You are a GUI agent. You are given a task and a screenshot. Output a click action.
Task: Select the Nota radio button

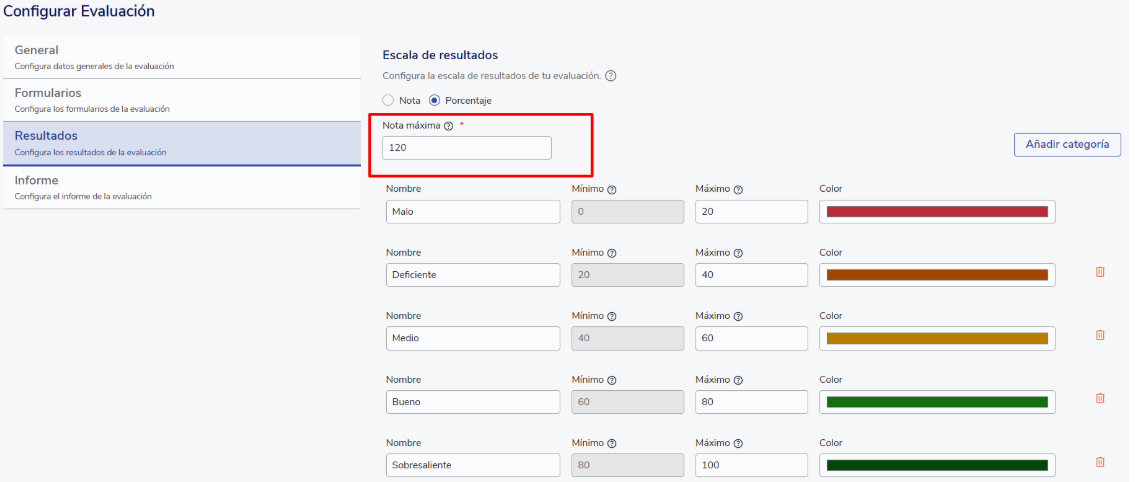[x=389, y=100]
